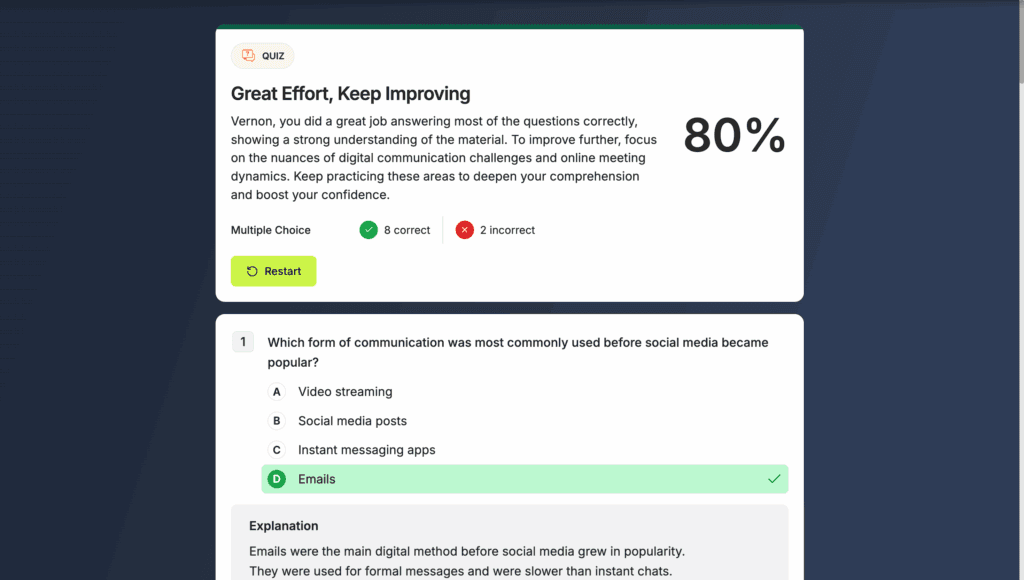This screenshot has height=580, width=1024.
Task: Select option B letter circle
Action: tap(277, 421)
